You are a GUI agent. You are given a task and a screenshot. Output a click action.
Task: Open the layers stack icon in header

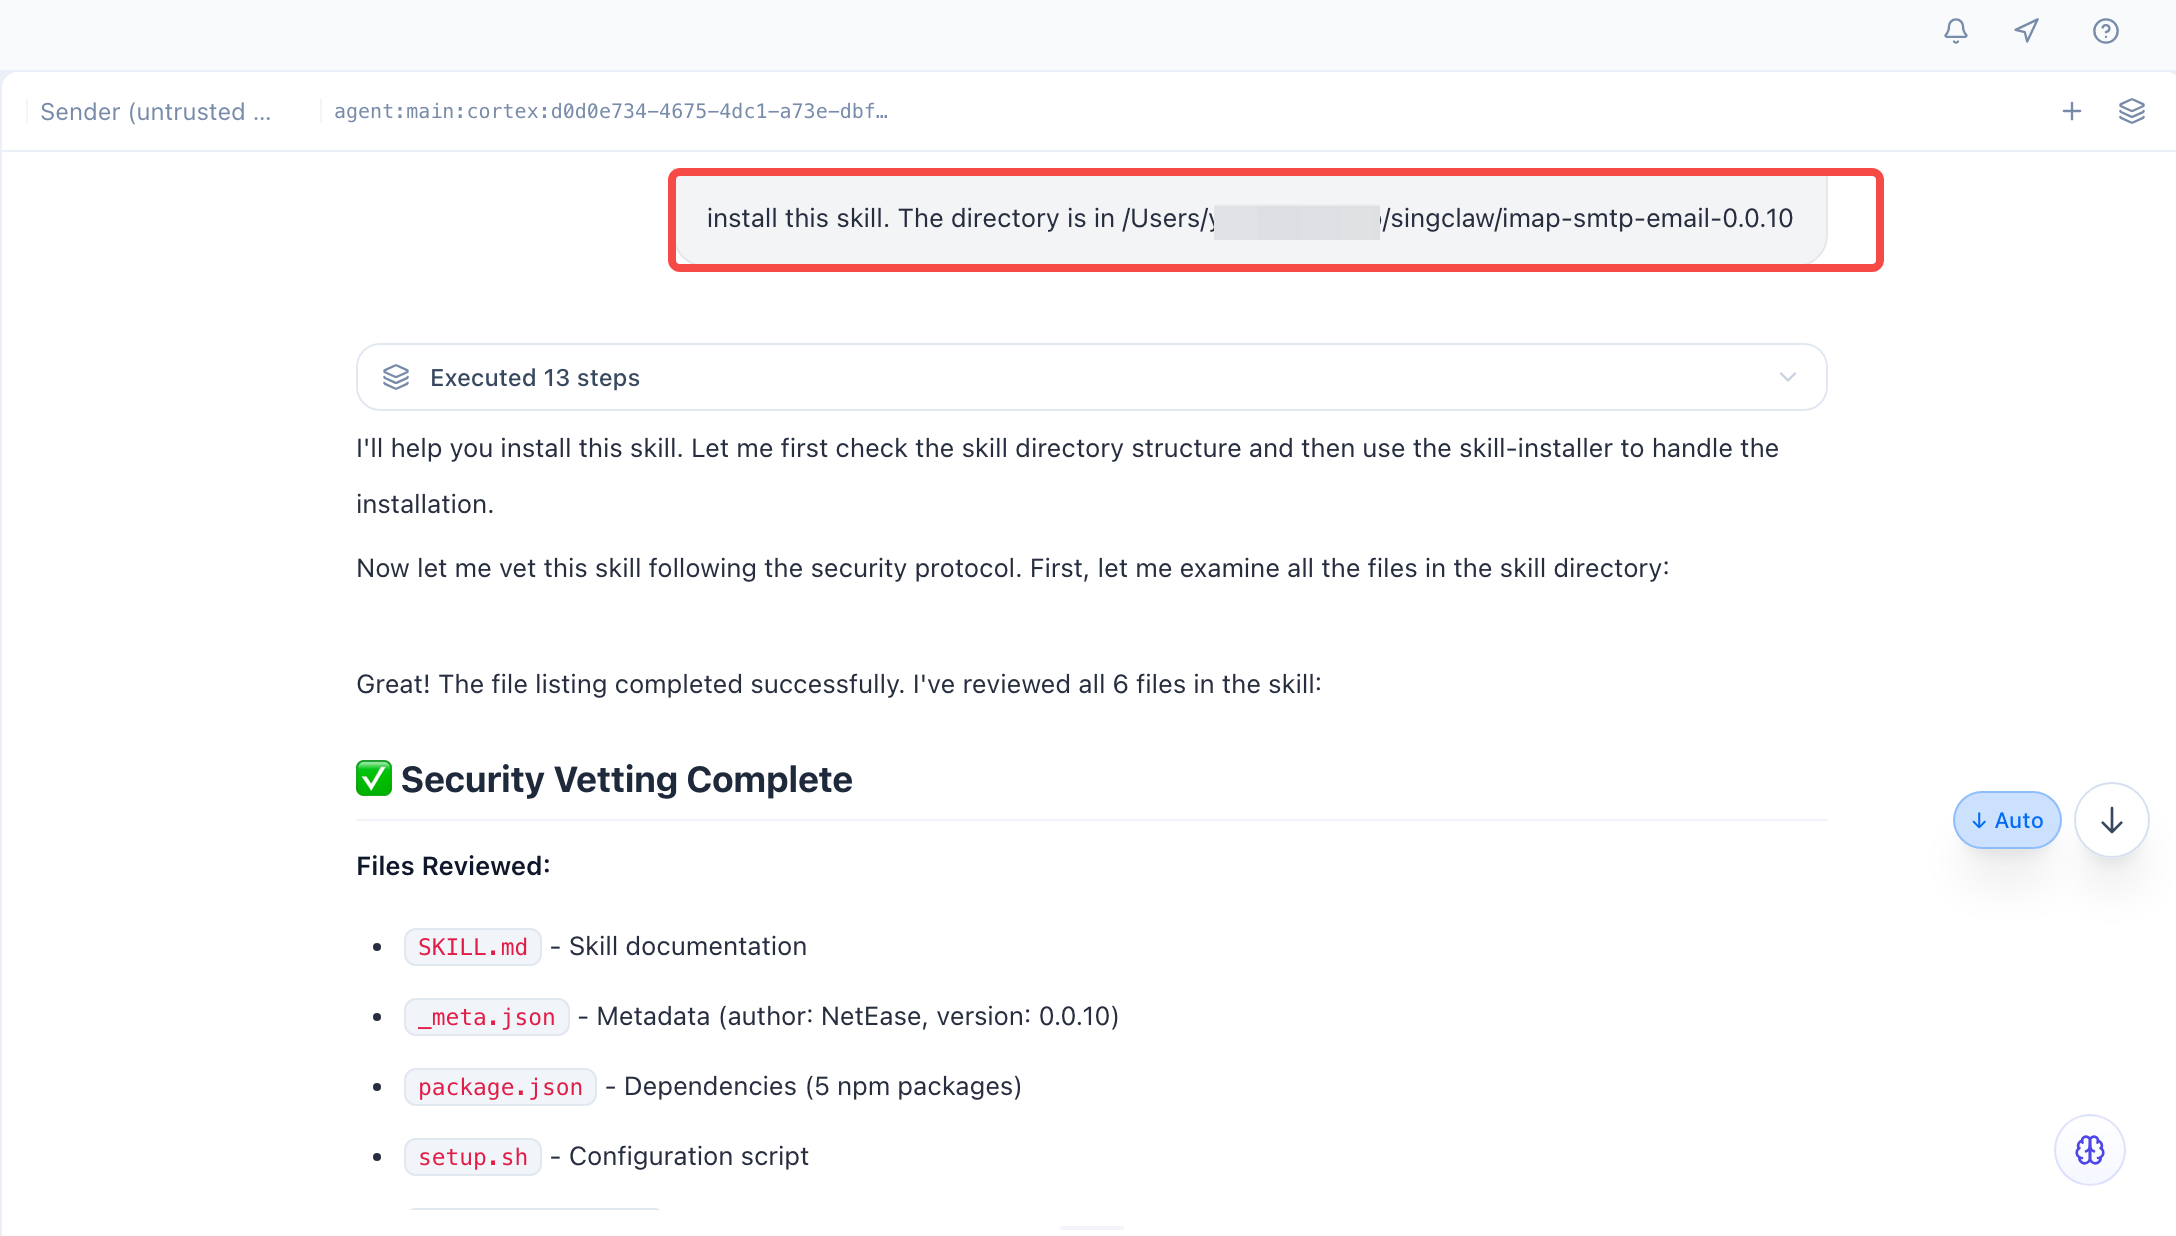[x=2131, y=111]
